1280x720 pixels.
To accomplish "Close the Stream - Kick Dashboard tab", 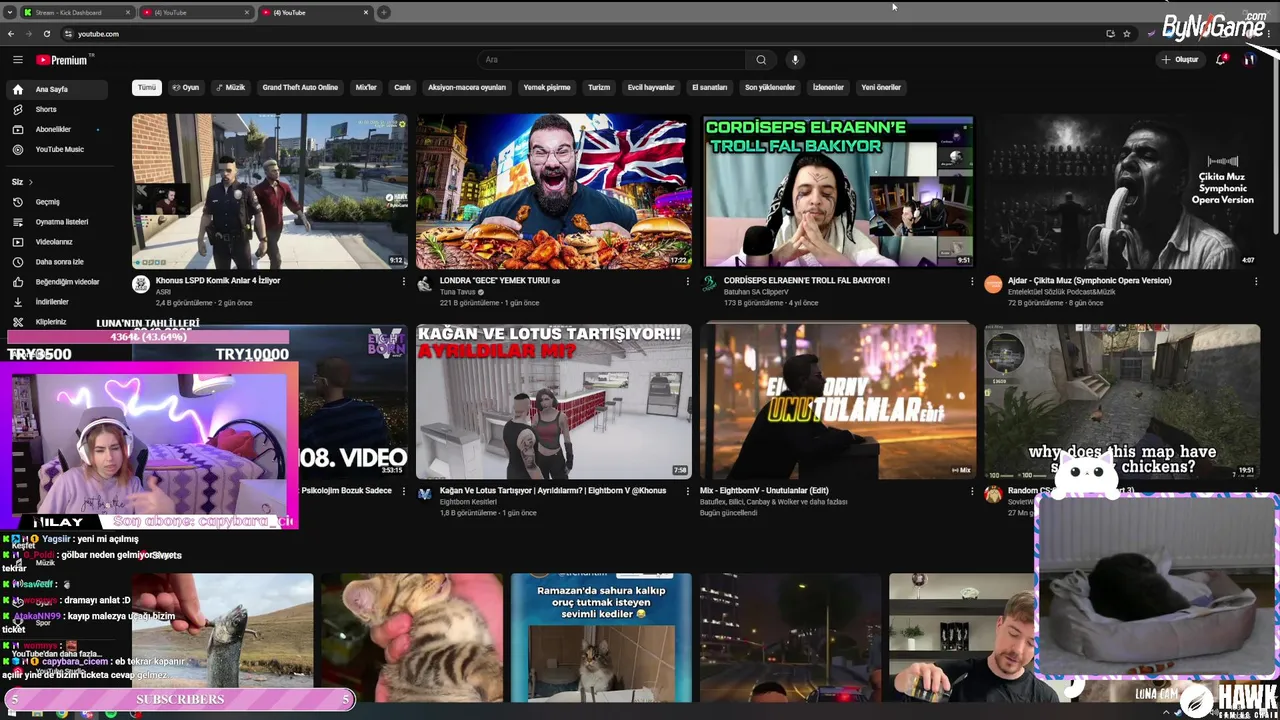I will tap(128, 13).
